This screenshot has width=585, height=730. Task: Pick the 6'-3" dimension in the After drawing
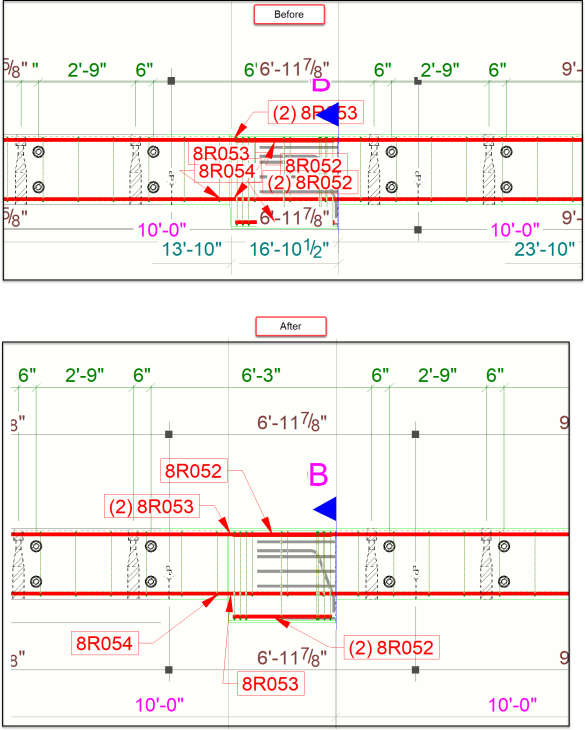pyautogui.click(x=261, y=375)
